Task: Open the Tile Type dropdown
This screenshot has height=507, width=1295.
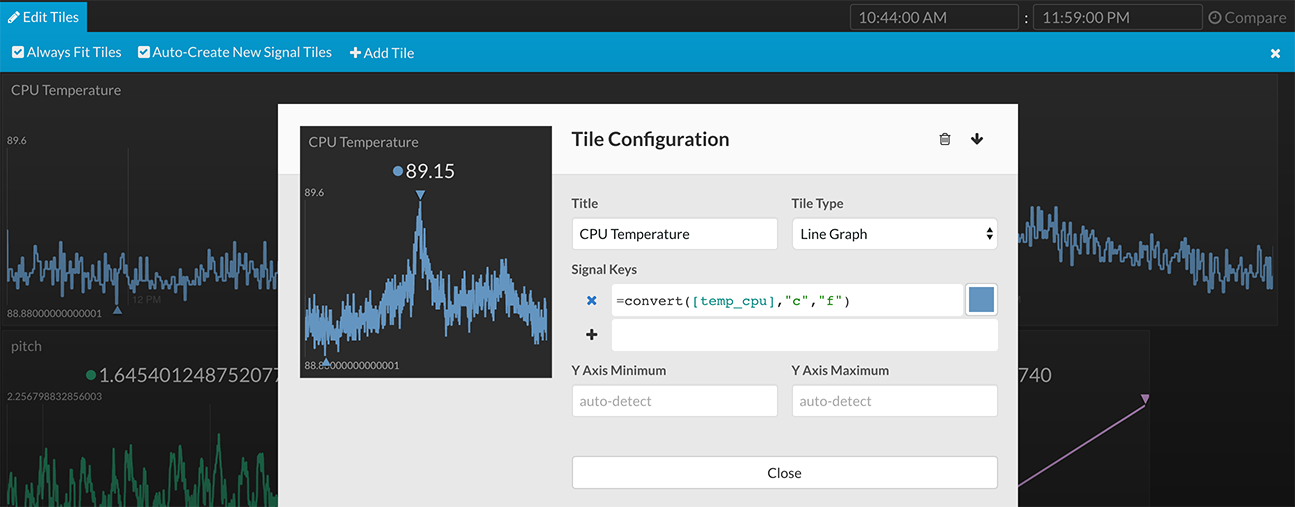Action: (x=893, y=234)
